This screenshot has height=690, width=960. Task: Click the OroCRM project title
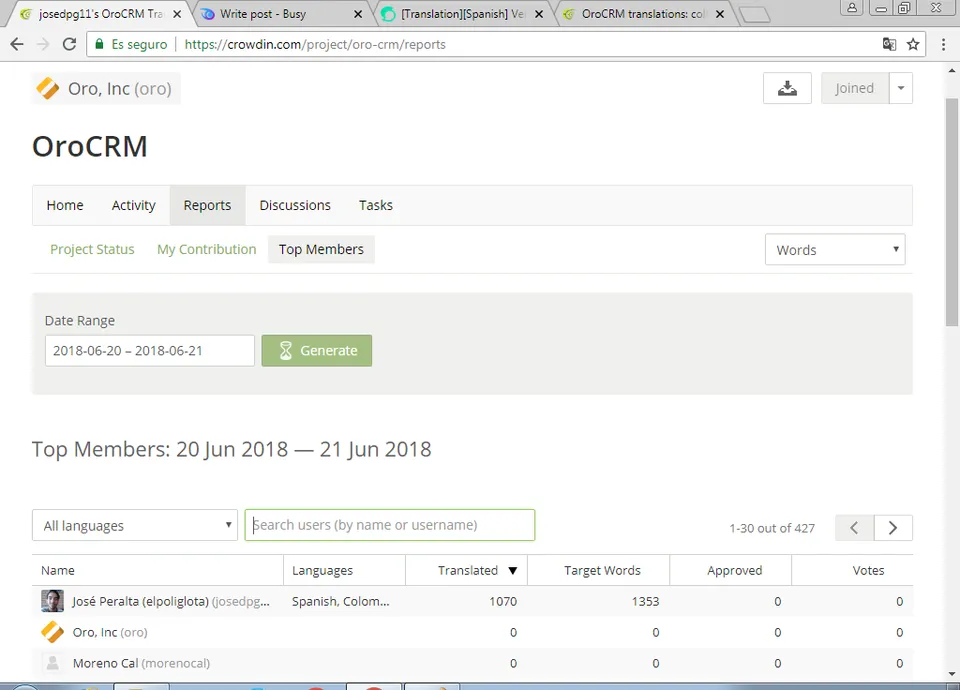pyautogui.click(x=89, y=146)
